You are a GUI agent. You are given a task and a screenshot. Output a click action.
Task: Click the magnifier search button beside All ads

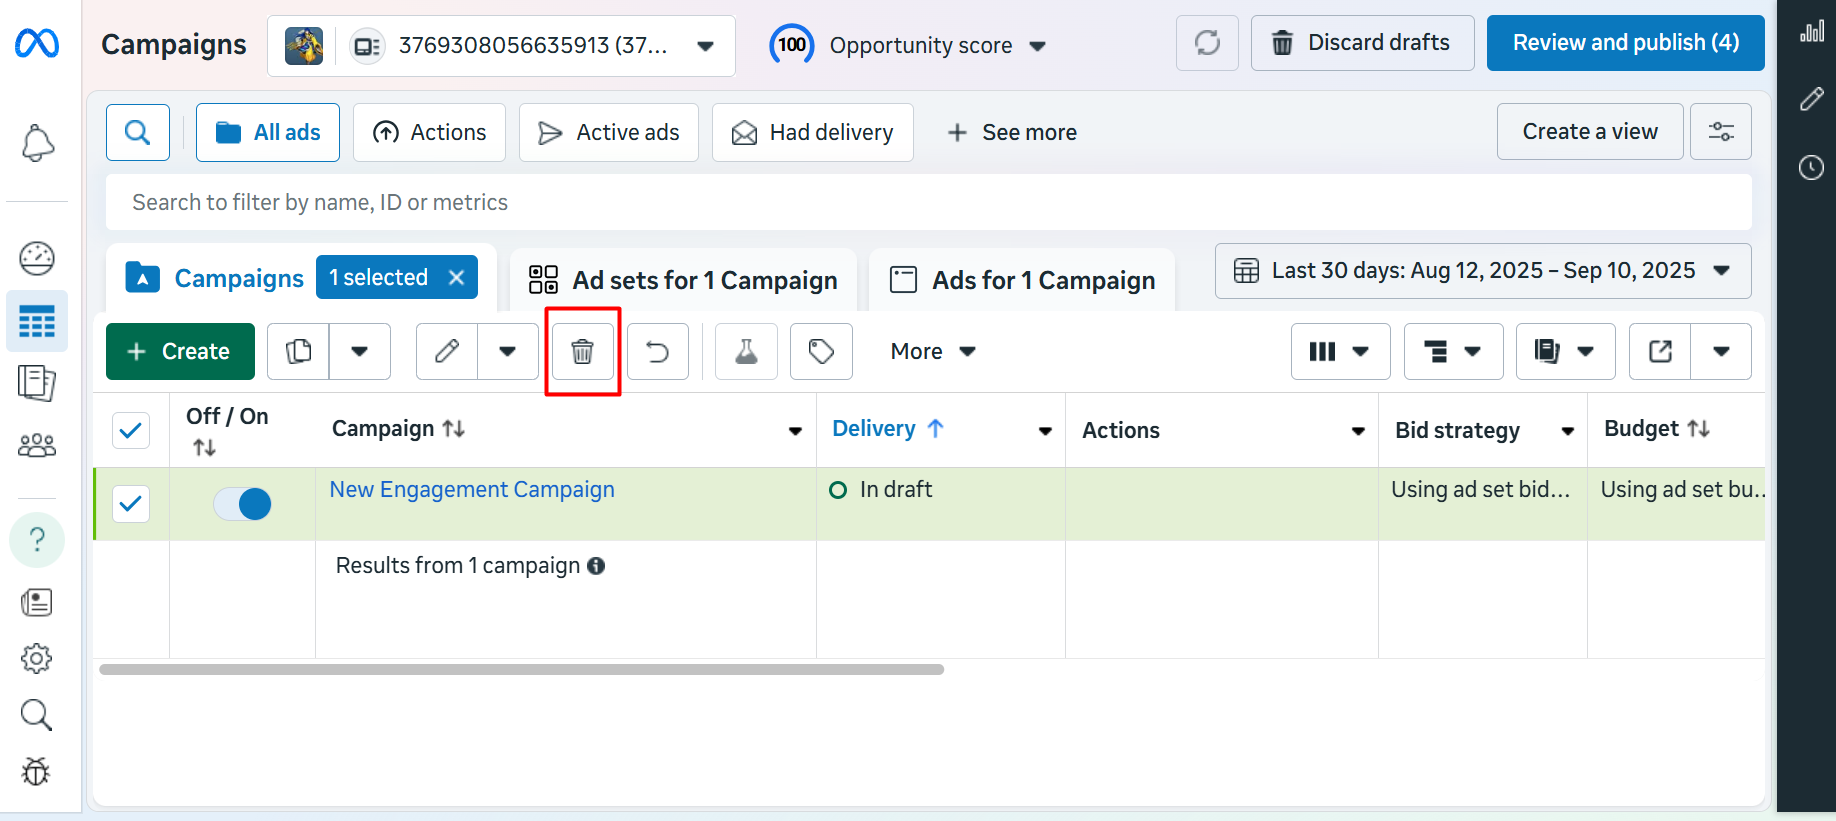[x=138, y=132]
